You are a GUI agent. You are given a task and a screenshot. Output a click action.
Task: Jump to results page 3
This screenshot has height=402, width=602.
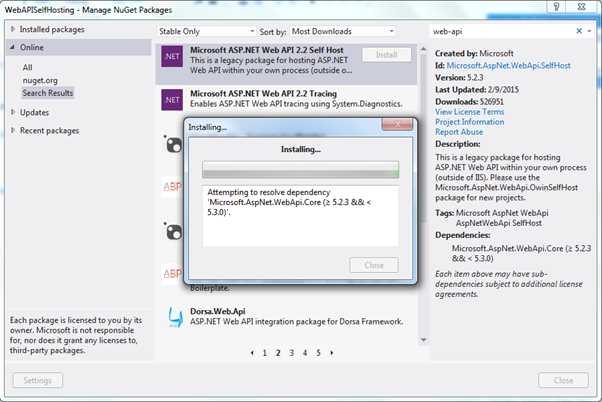coord(291,352)
